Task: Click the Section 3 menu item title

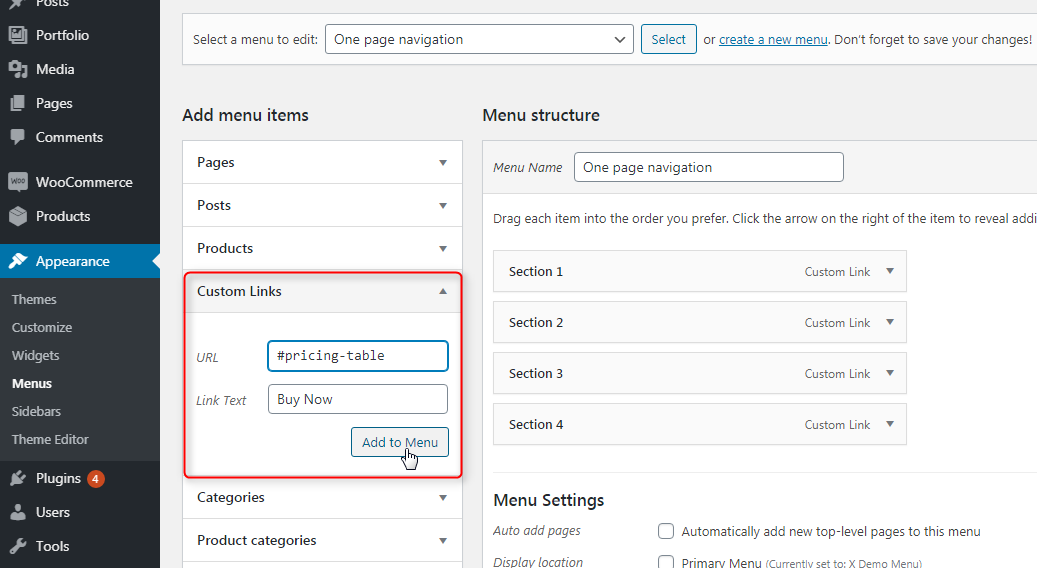Action: (x=536, y=373)
